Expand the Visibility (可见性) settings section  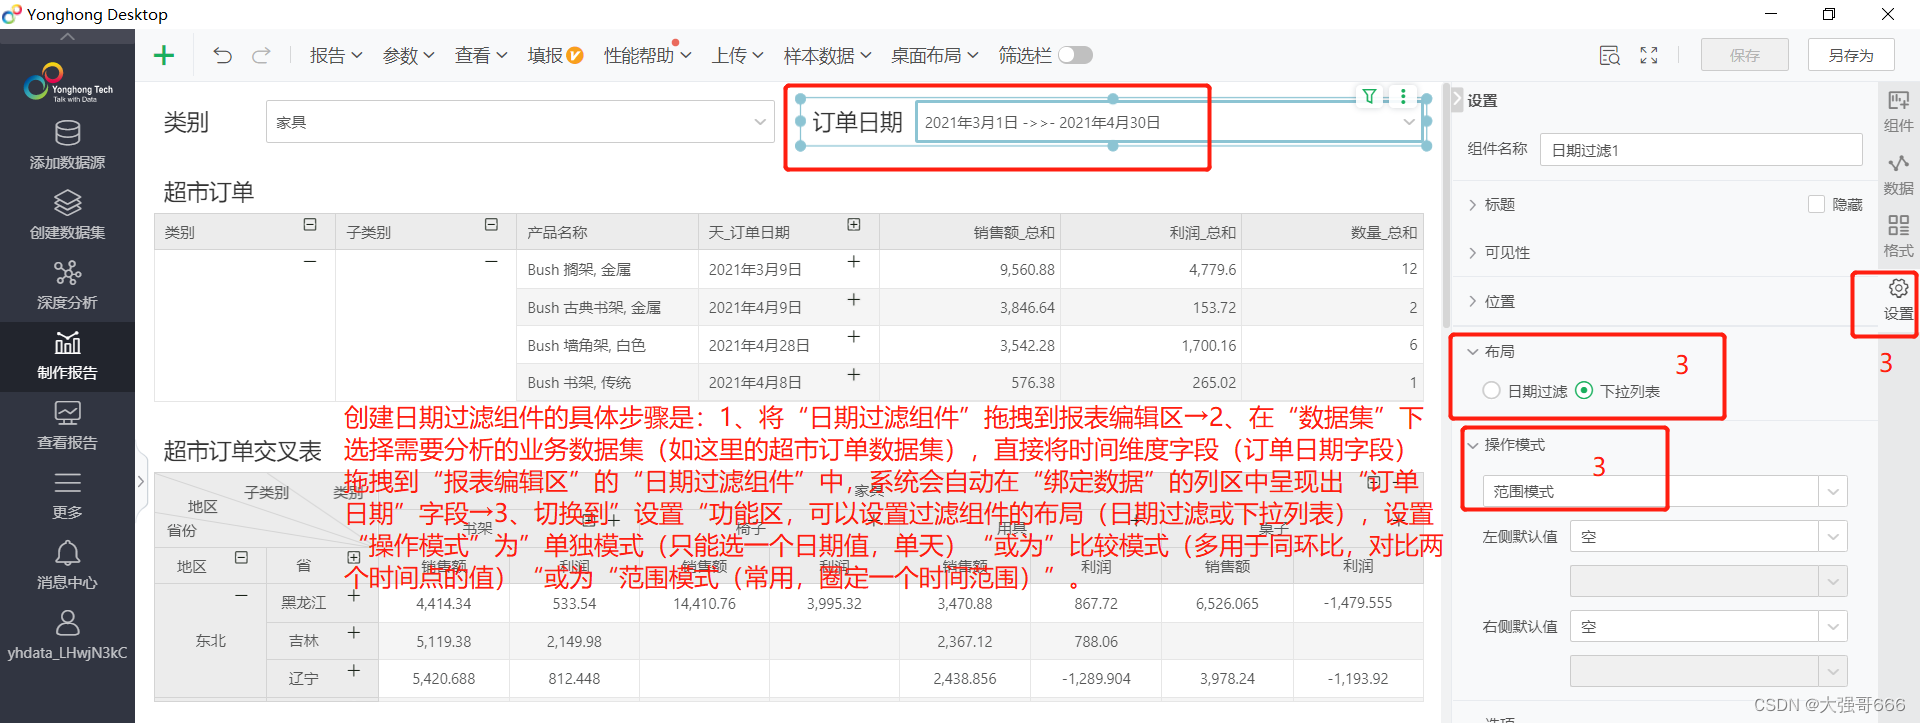coord(1498,252)
